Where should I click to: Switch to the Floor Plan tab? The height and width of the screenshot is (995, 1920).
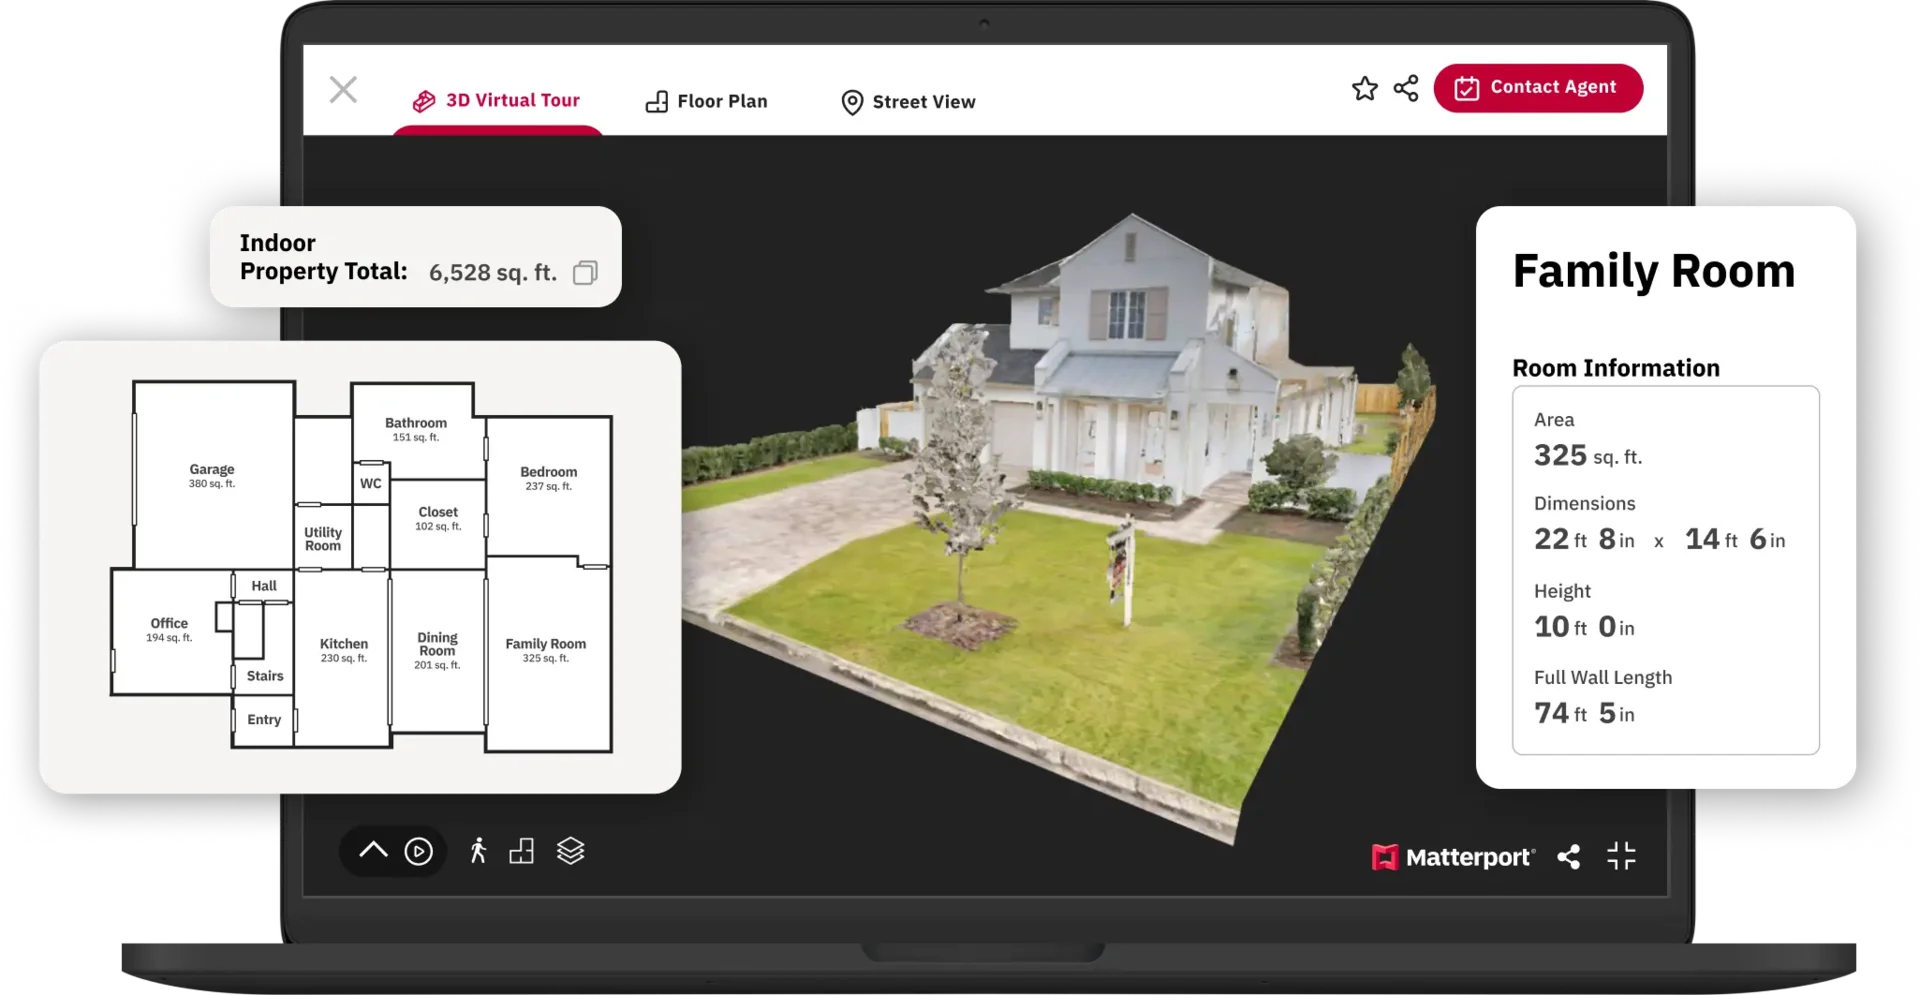[x=707, y=102]
